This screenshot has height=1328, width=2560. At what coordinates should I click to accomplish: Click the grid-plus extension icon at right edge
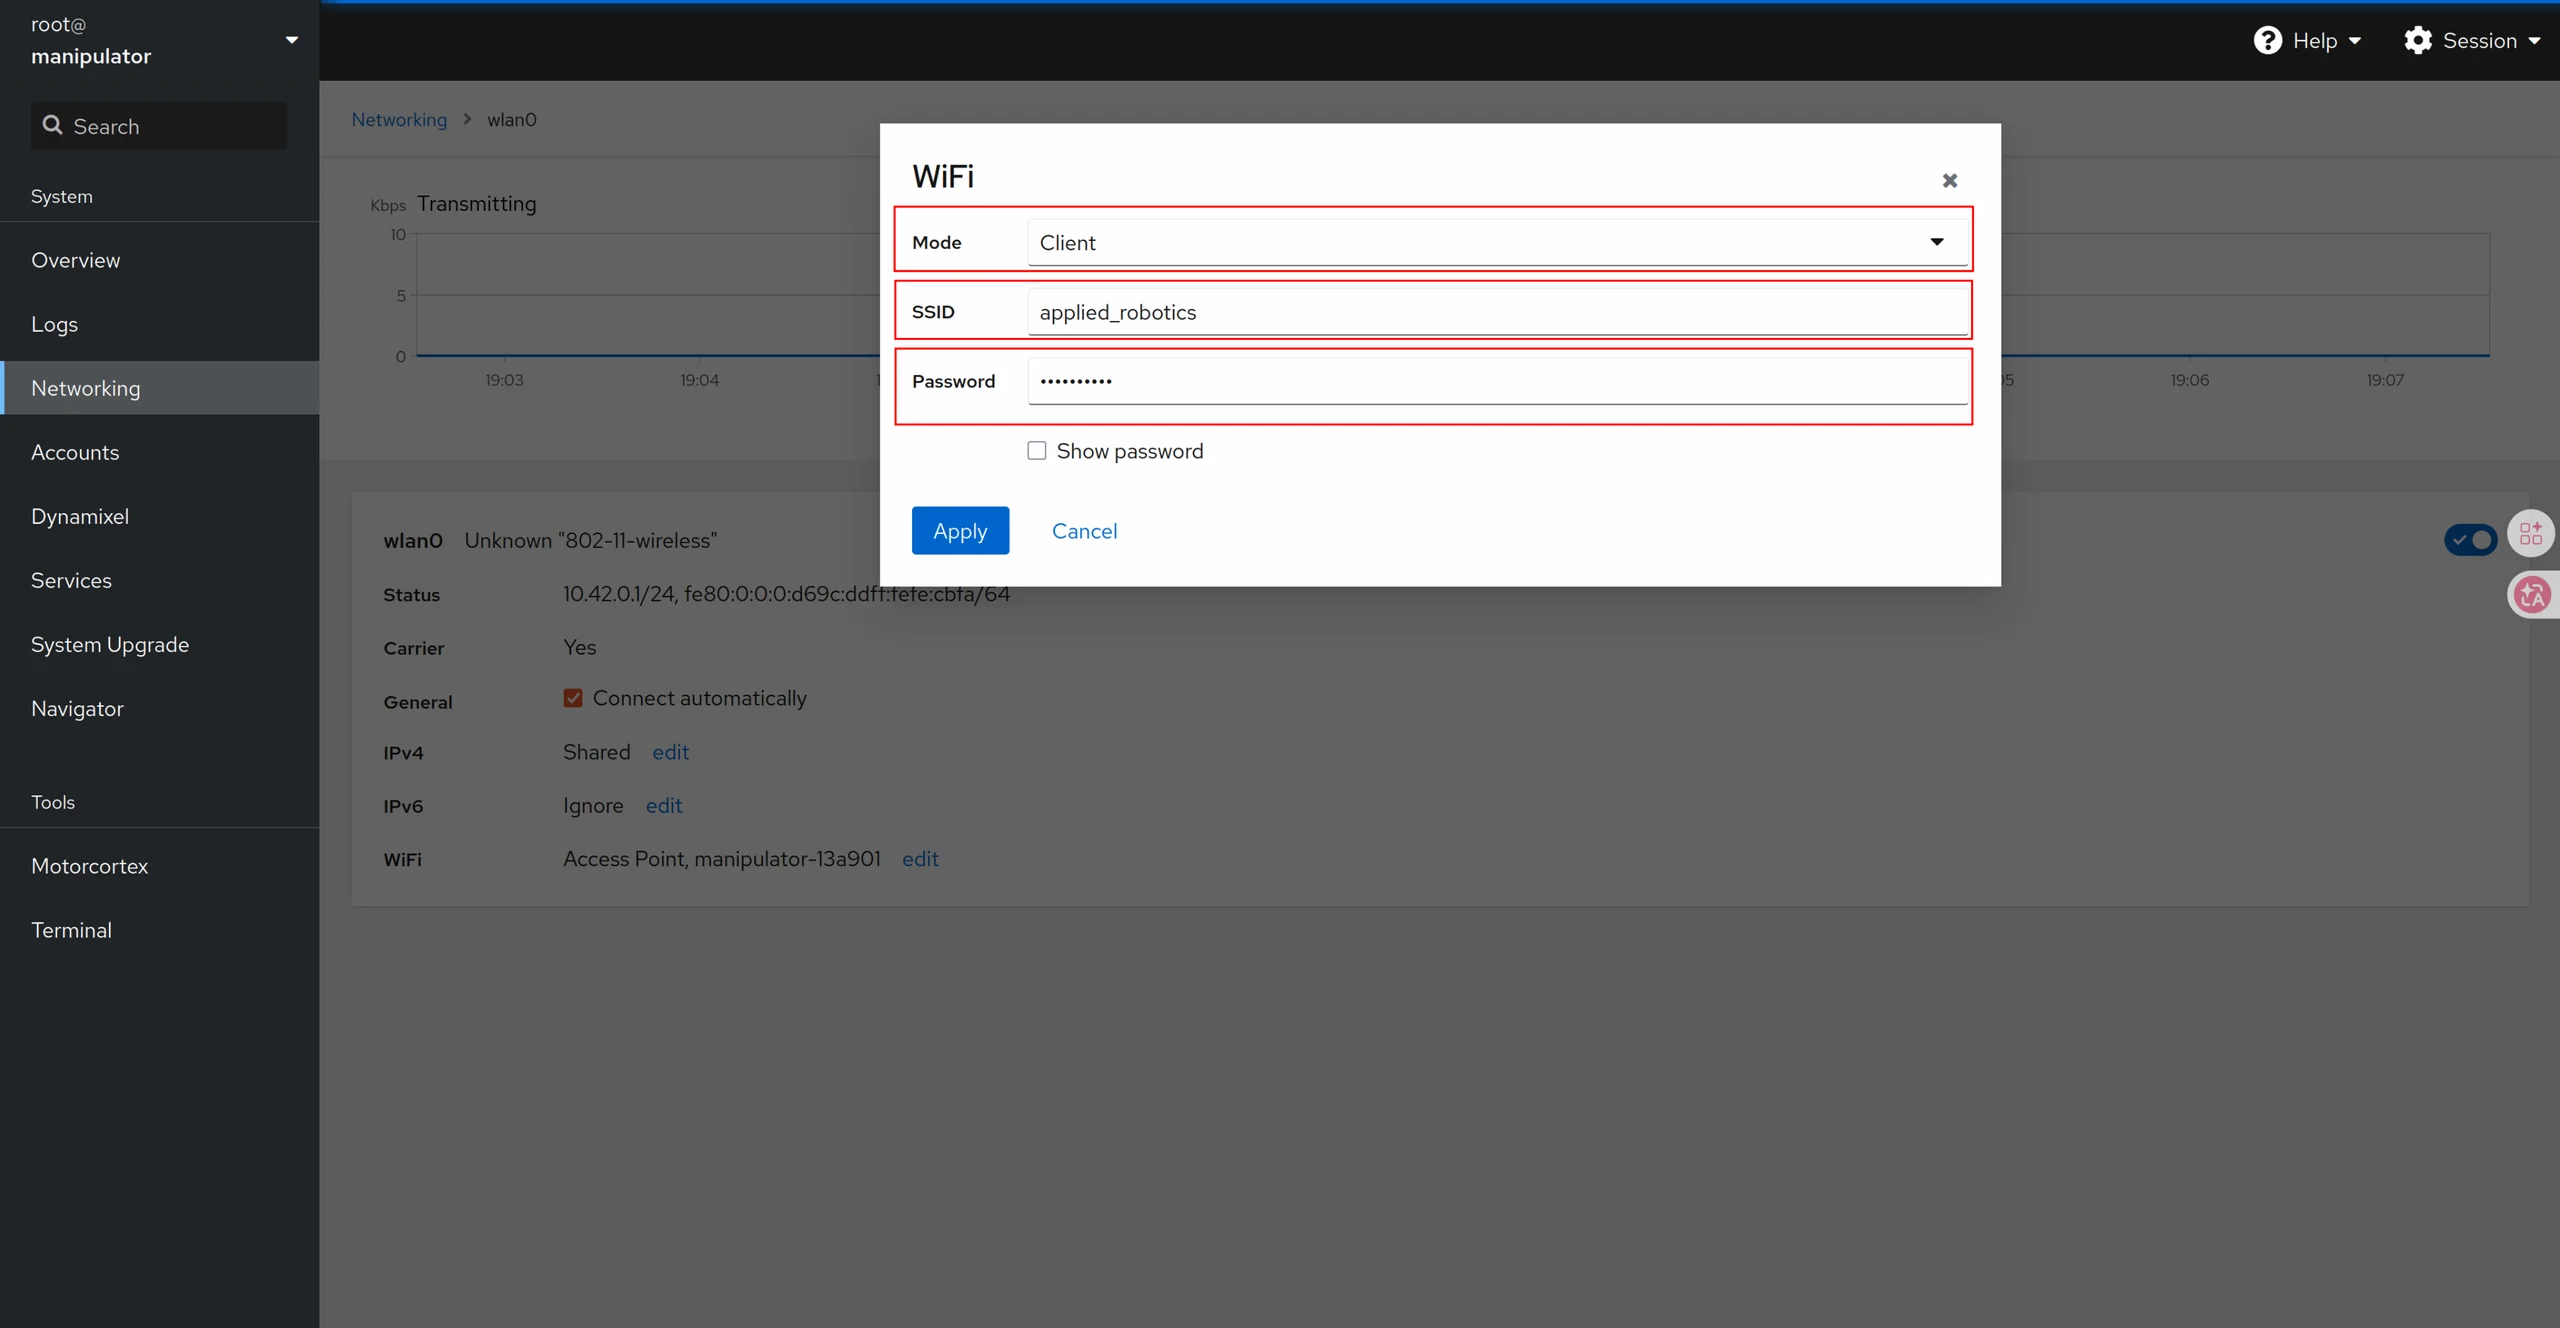click(2531, 534)
